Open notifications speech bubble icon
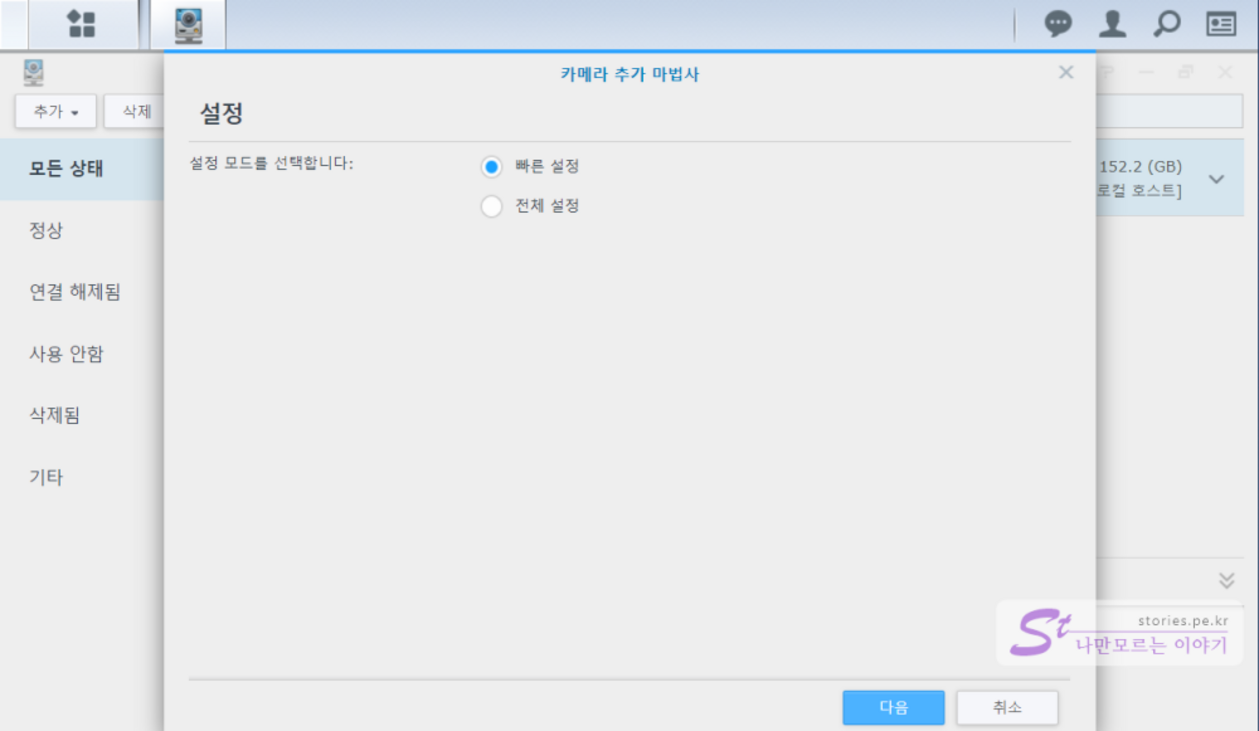The height and width of the screenshot is (731, 1259). point(1058,24)
